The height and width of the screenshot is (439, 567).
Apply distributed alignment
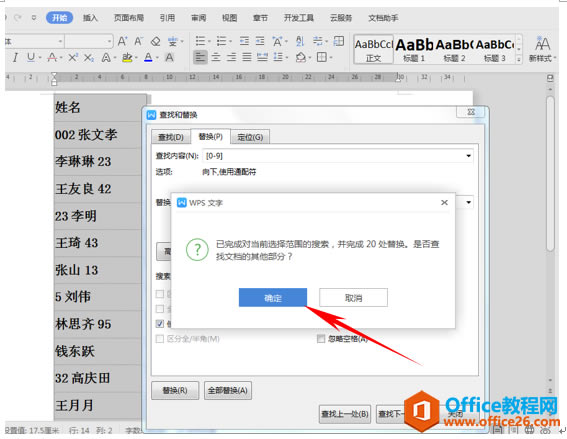[263, 57]
